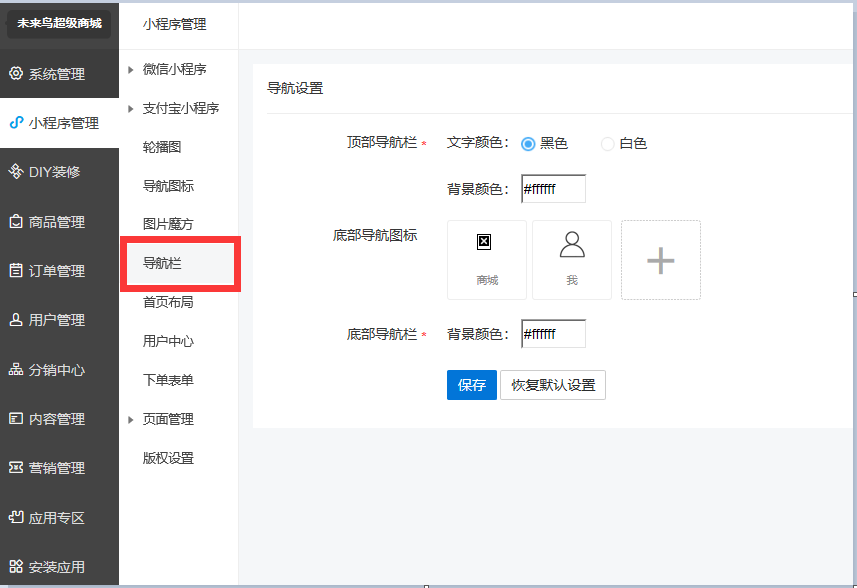Click the DIY装修 layers icon

coord(15,172)
